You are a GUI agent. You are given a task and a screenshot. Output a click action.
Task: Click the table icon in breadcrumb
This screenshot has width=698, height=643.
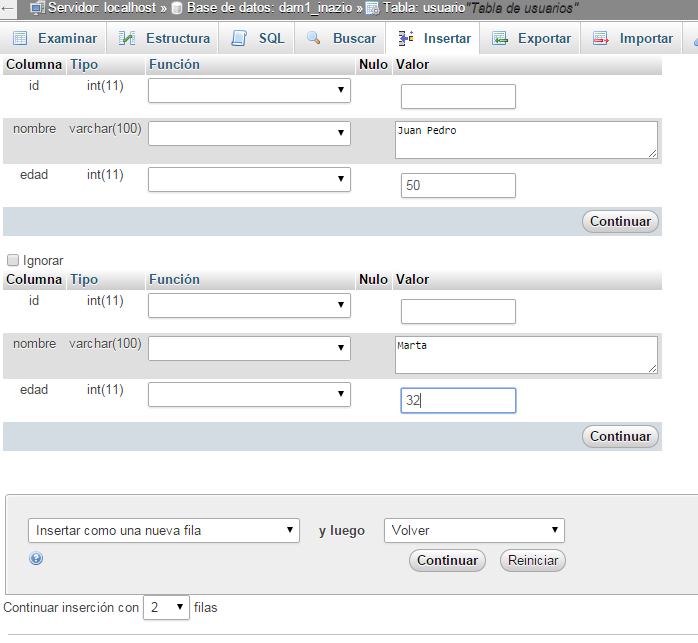373,8
